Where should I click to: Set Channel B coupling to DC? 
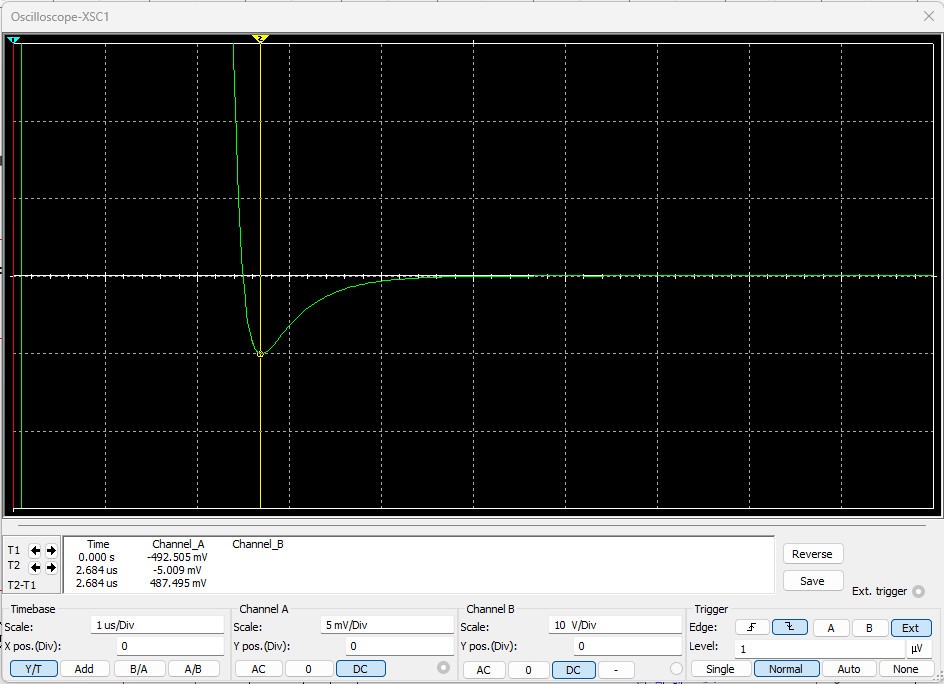[x=573, y=670]
